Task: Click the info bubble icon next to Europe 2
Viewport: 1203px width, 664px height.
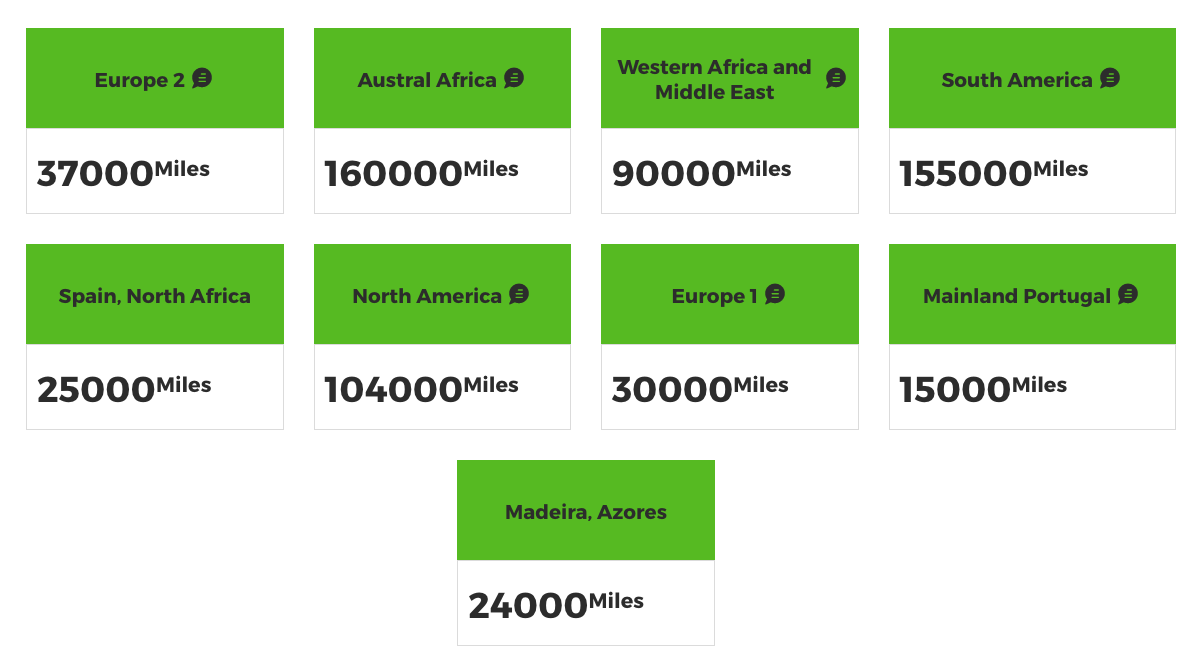Action: [202, 78]
